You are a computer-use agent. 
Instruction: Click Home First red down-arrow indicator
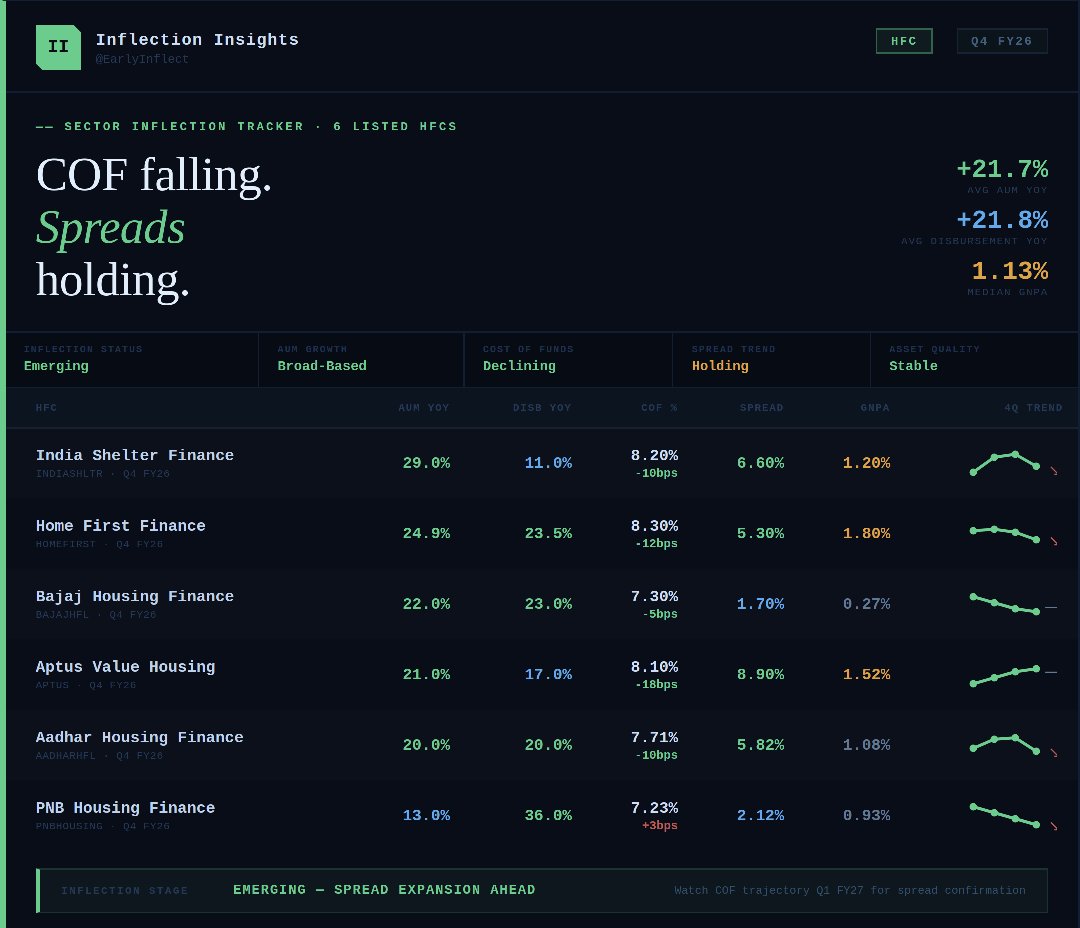1053,542
